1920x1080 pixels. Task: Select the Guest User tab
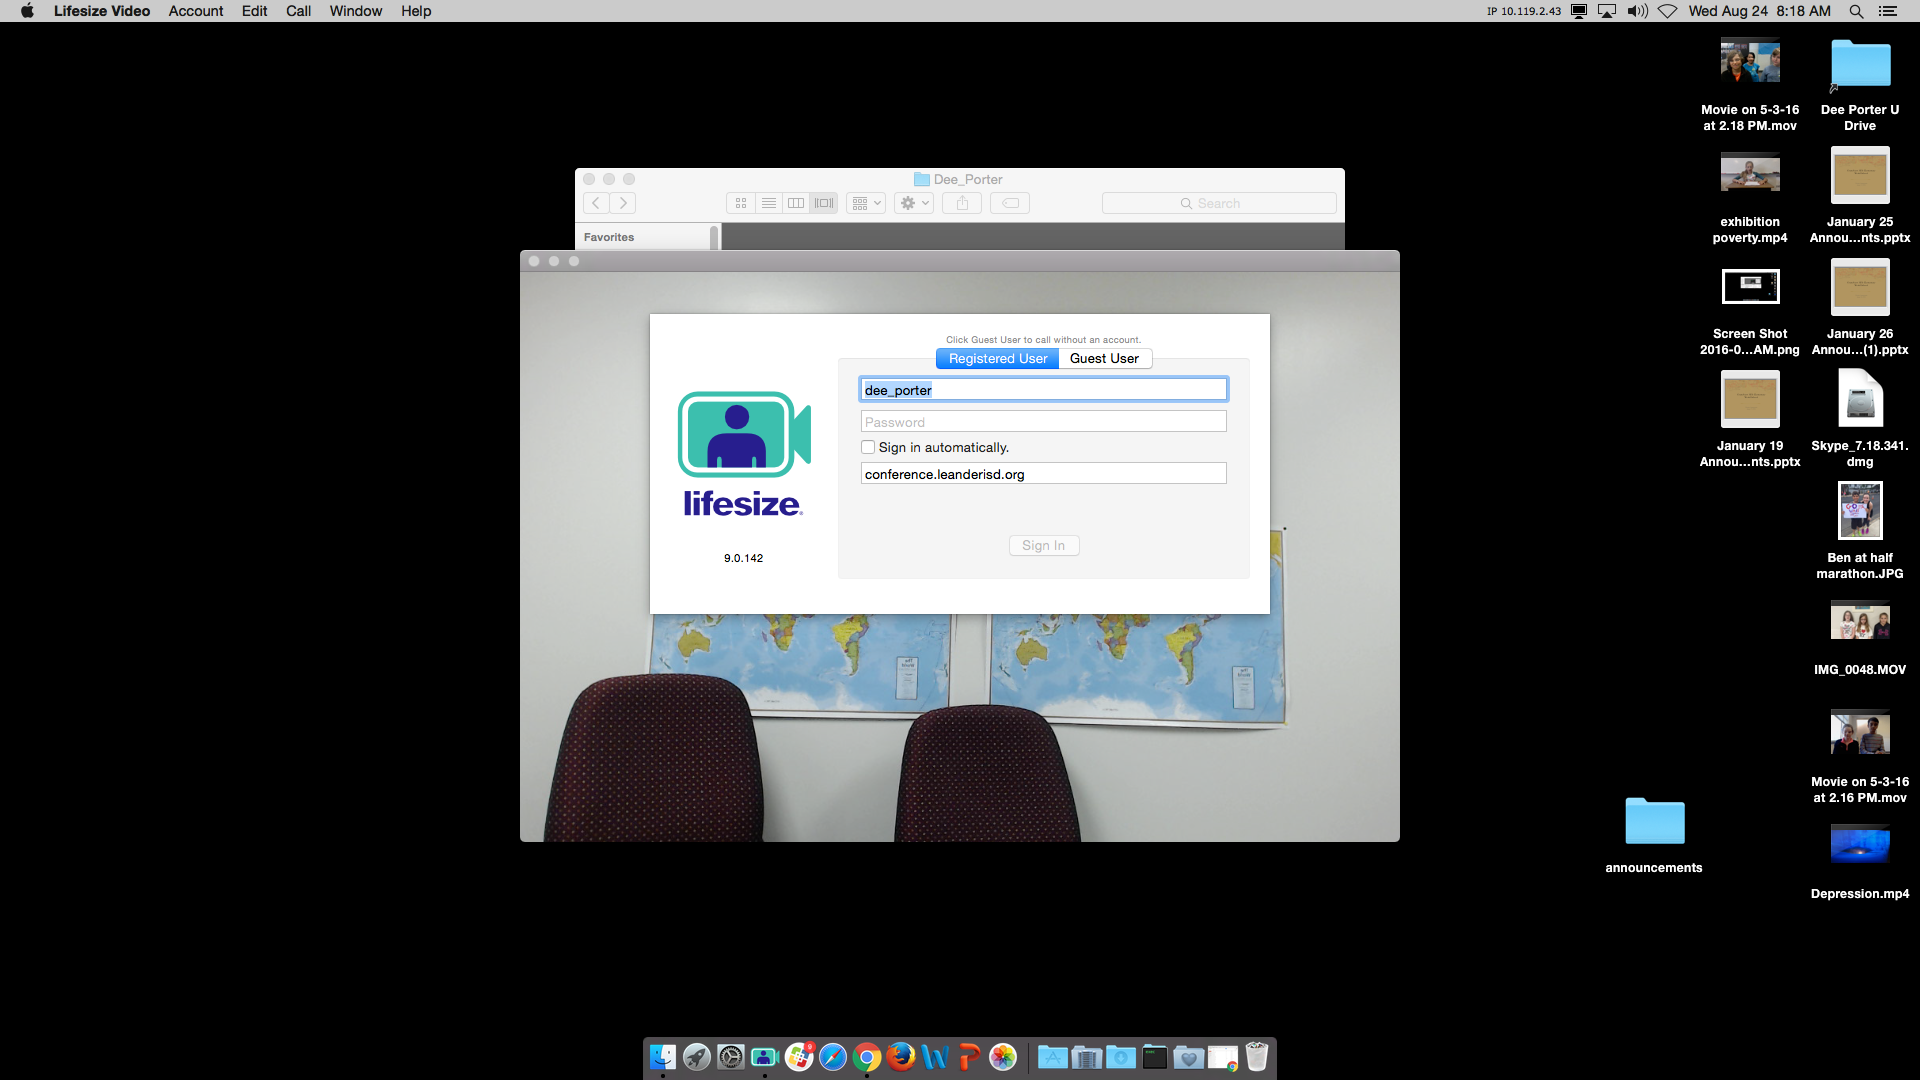pyautogui.click(x=1103, y=358)
